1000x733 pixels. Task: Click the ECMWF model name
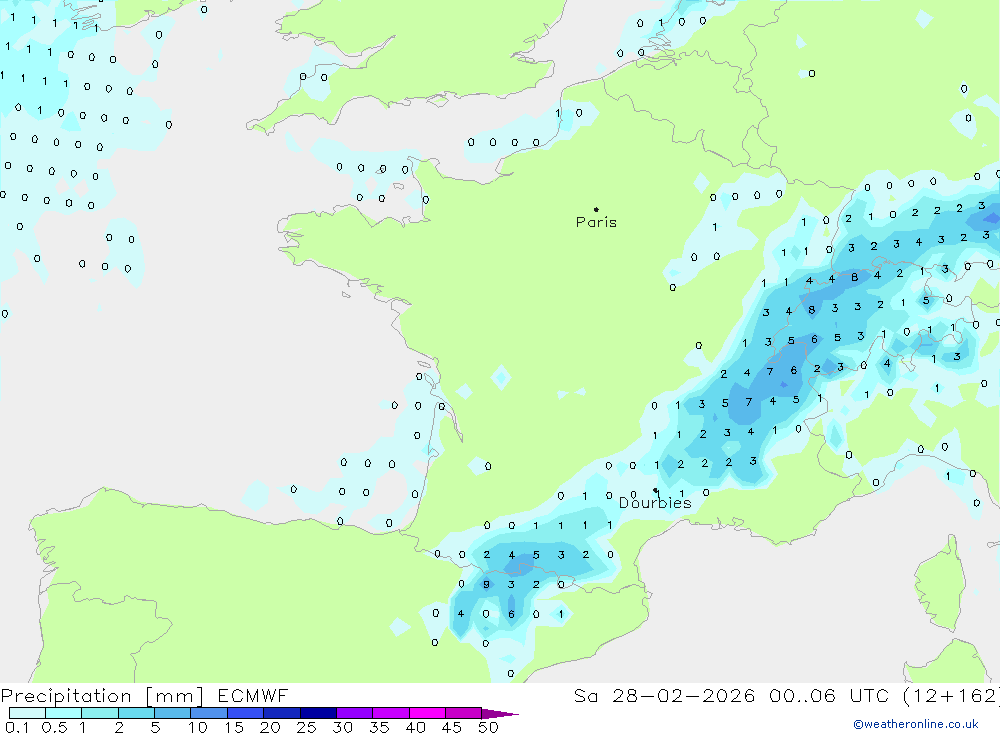coord(253,695)
